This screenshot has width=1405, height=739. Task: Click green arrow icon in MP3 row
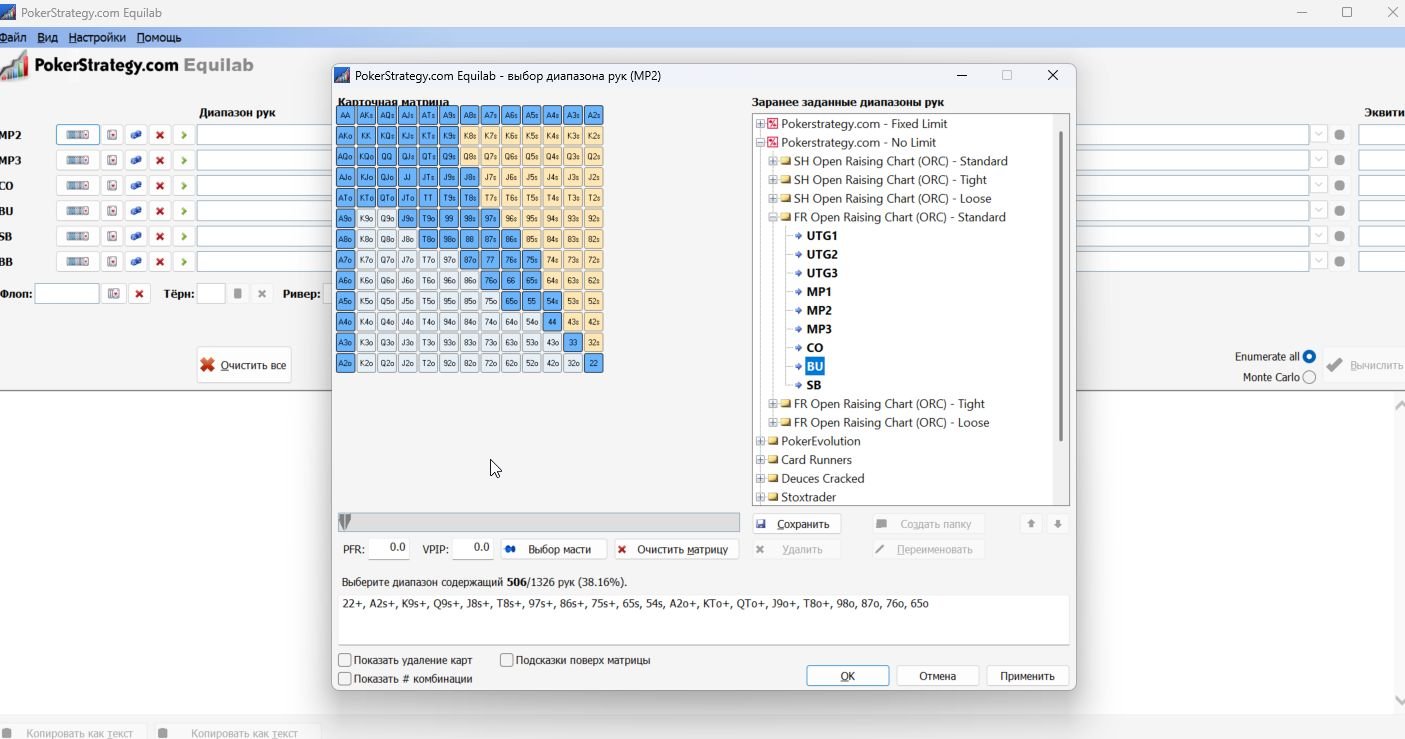(x=184, y=160)
